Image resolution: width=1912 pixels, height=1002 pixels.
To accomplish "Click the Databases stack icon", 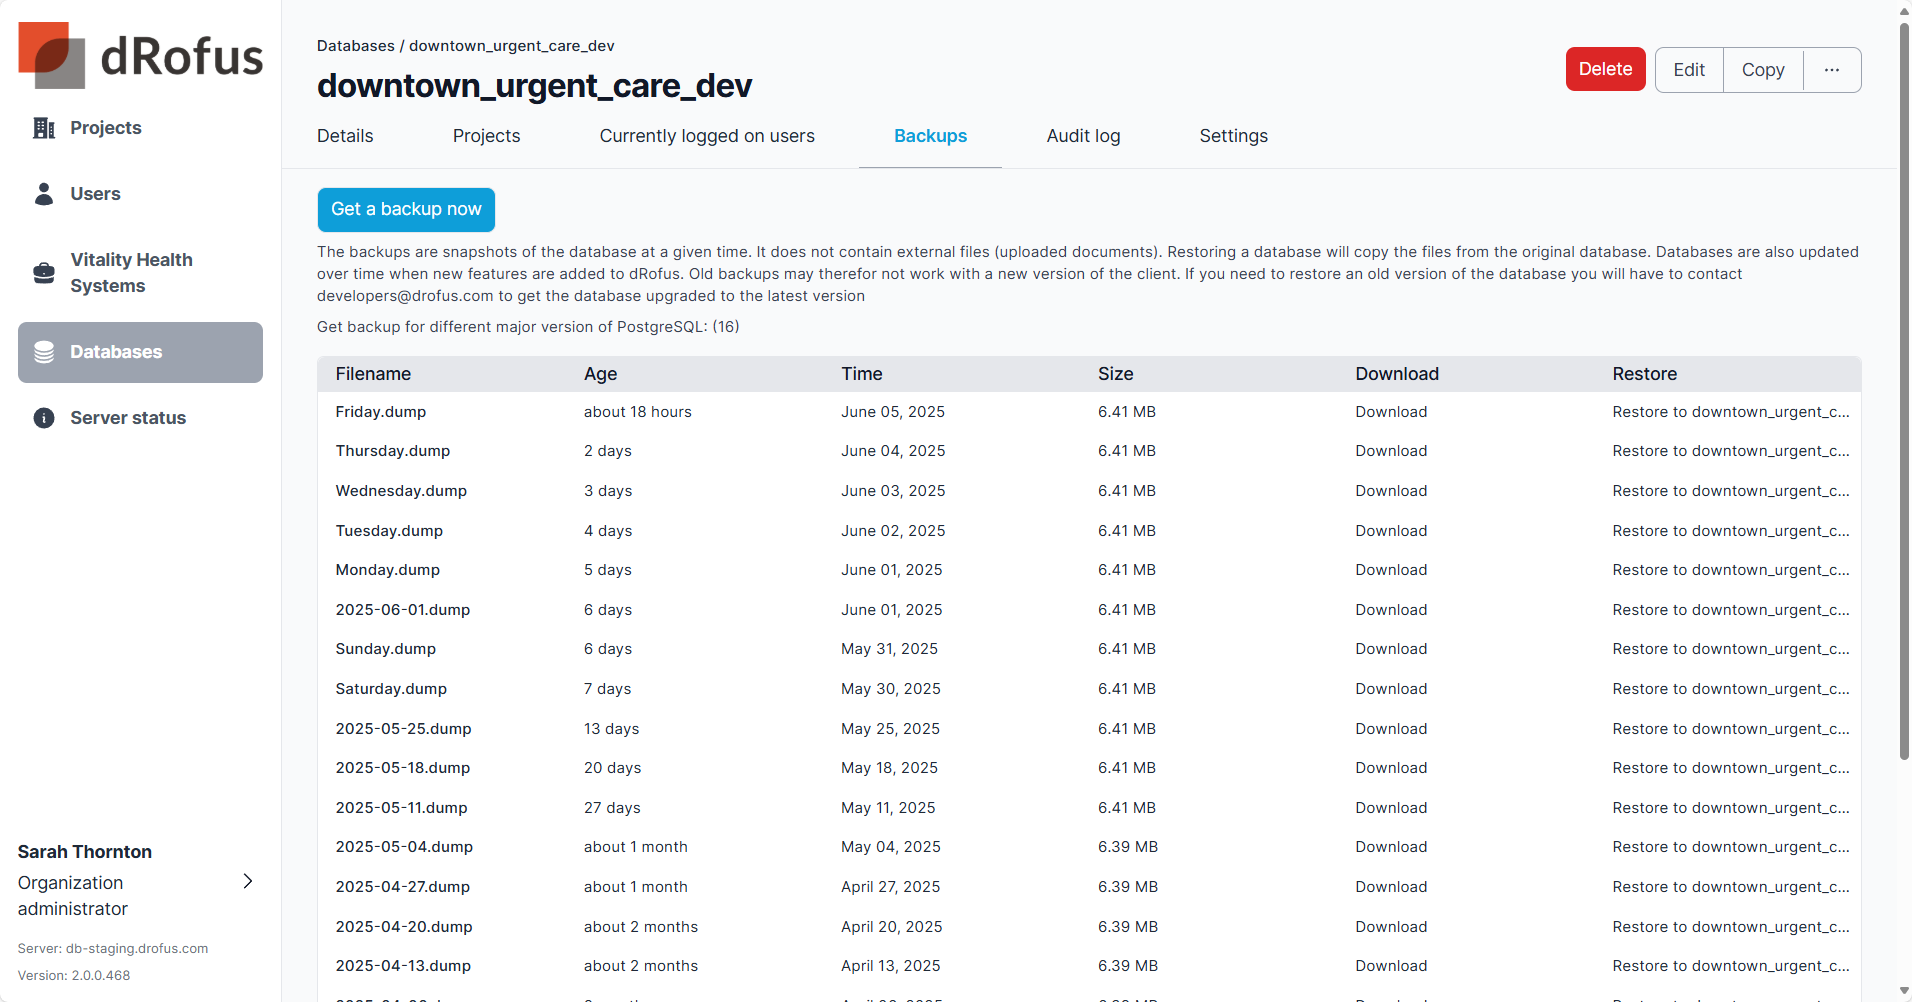I will [x=44, y=352].
